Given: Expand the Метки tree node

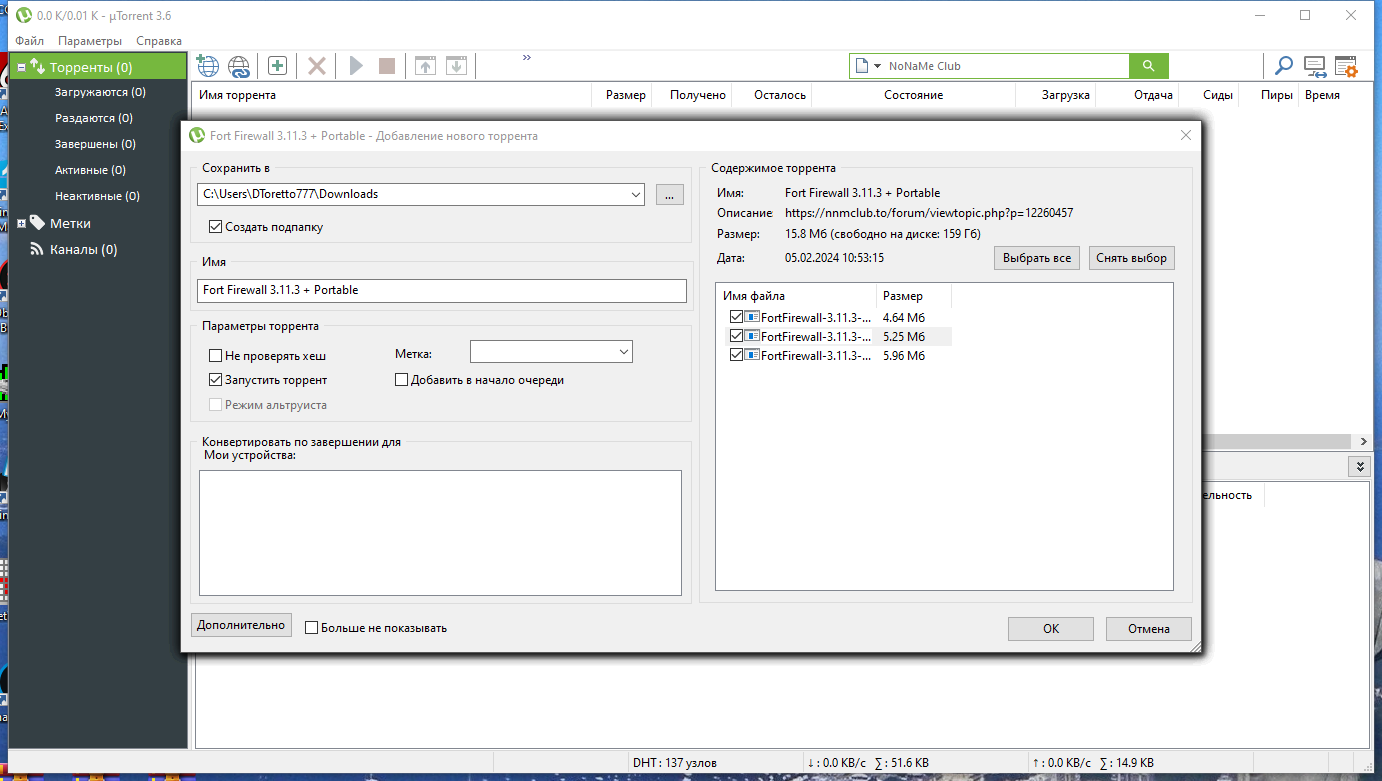Looking at the screenshot, I should tap(22, 223).
